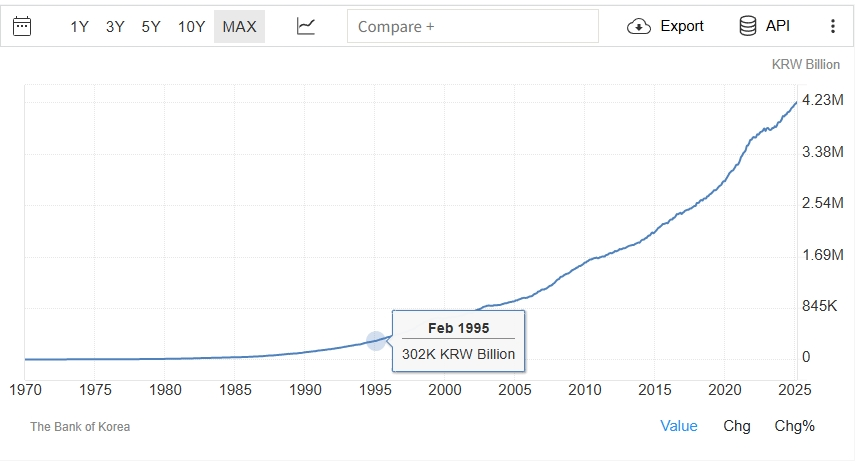Switch to the 3Y time range
The width and height of the screenshot is (858, 466).
tap(115, 27)
